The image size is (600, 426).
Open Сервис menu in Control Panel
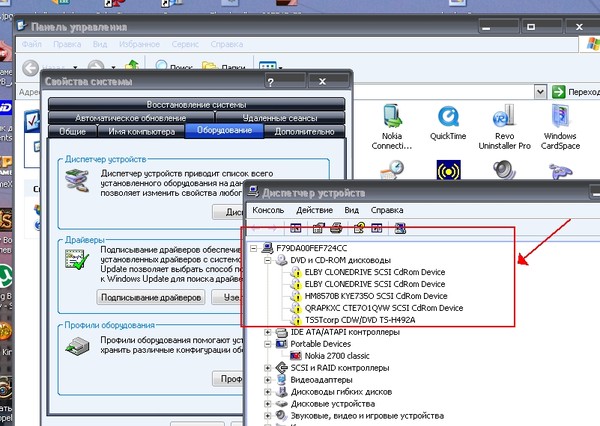pos(185,44)
